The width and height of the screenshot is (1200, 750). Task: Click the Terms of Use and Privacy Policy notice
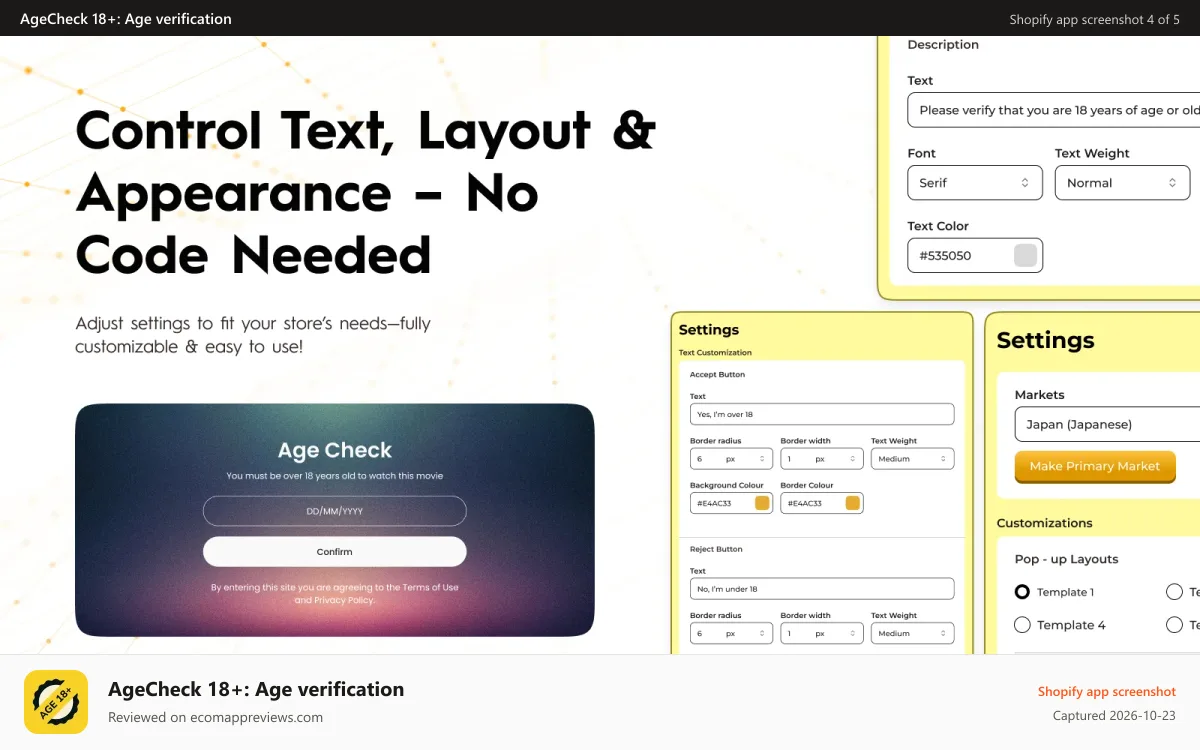coord(335,594)
